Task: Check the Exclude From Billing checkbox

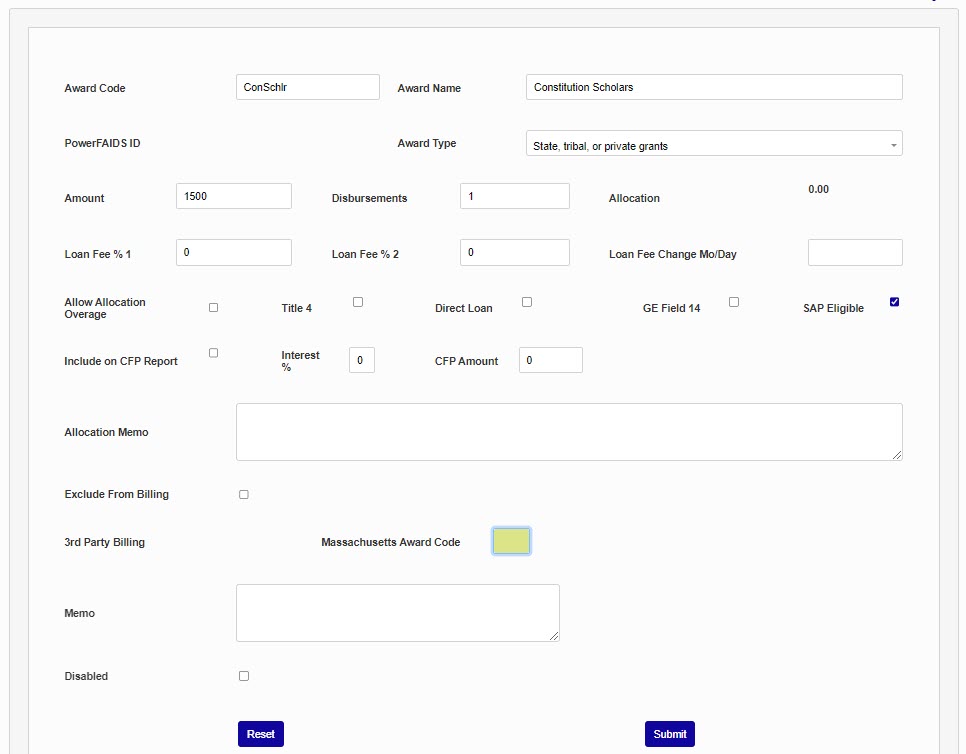Action: click(244, 494)
